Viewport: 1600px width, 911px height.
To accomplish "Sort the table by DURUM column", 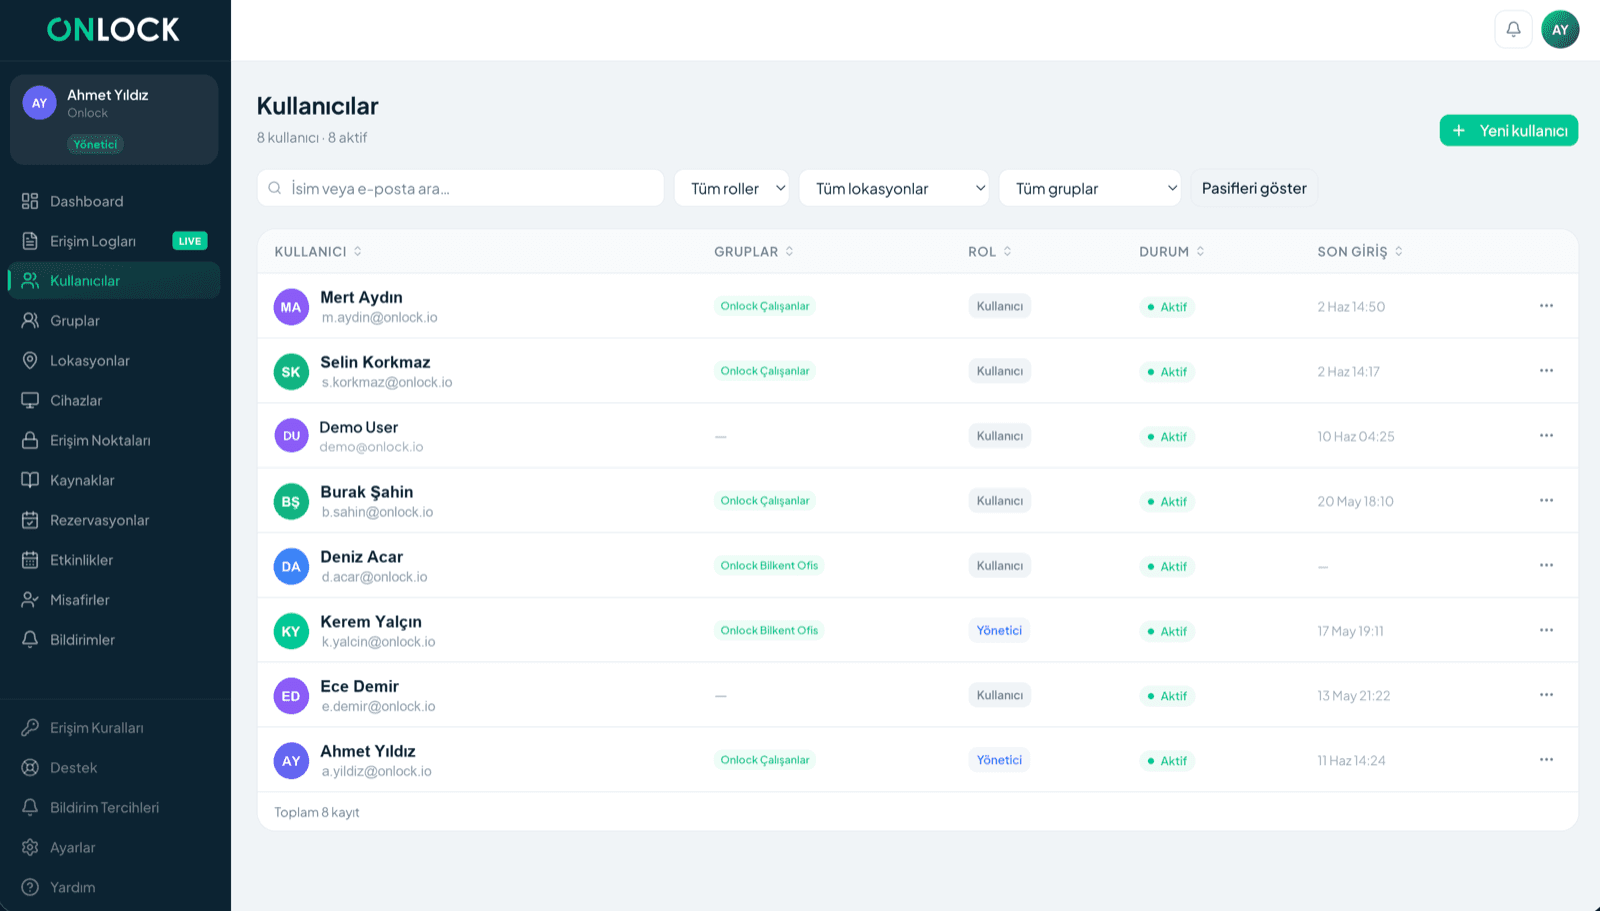I will pos(1172,252).
